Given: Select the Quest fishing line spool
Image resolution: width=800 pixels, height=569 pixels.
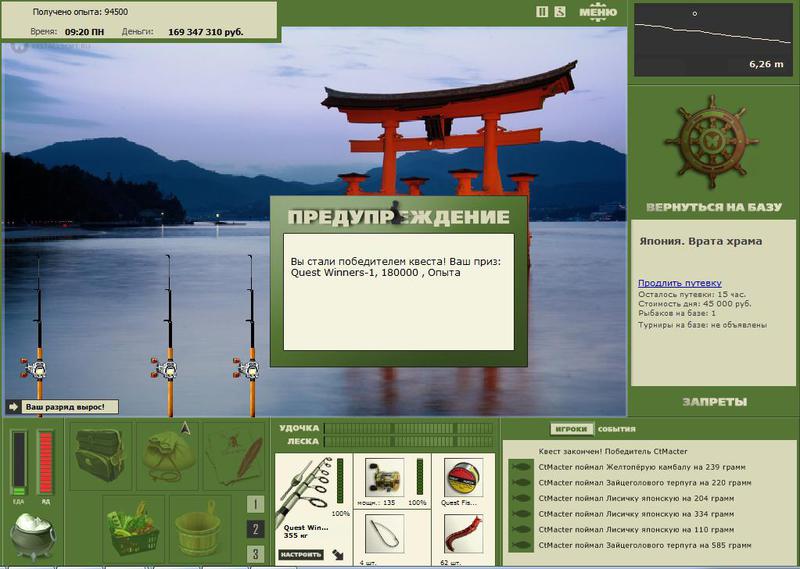Looking at the screenshot, I should 463,478.
